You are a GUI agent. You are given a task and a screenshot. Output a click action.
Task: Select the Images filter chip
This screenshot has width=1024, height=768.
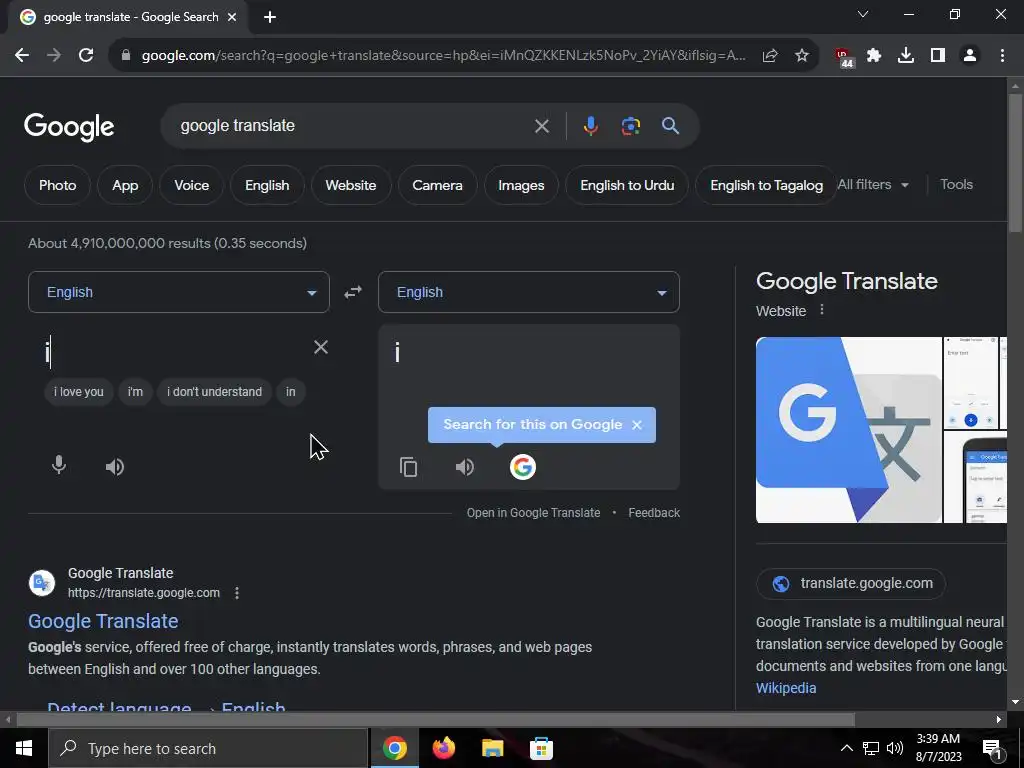[521, 185]
